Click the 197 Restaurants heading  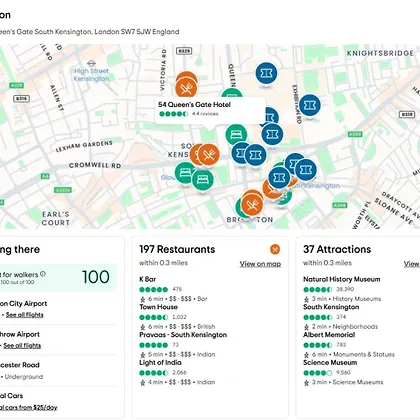point(177,249)
